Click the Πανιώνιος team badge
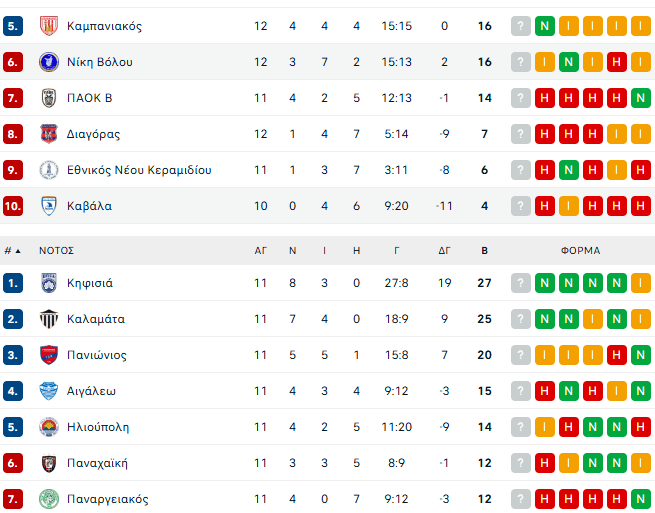Image resolution: width=655 pixels, height=513 pixels. coord(48,355)
